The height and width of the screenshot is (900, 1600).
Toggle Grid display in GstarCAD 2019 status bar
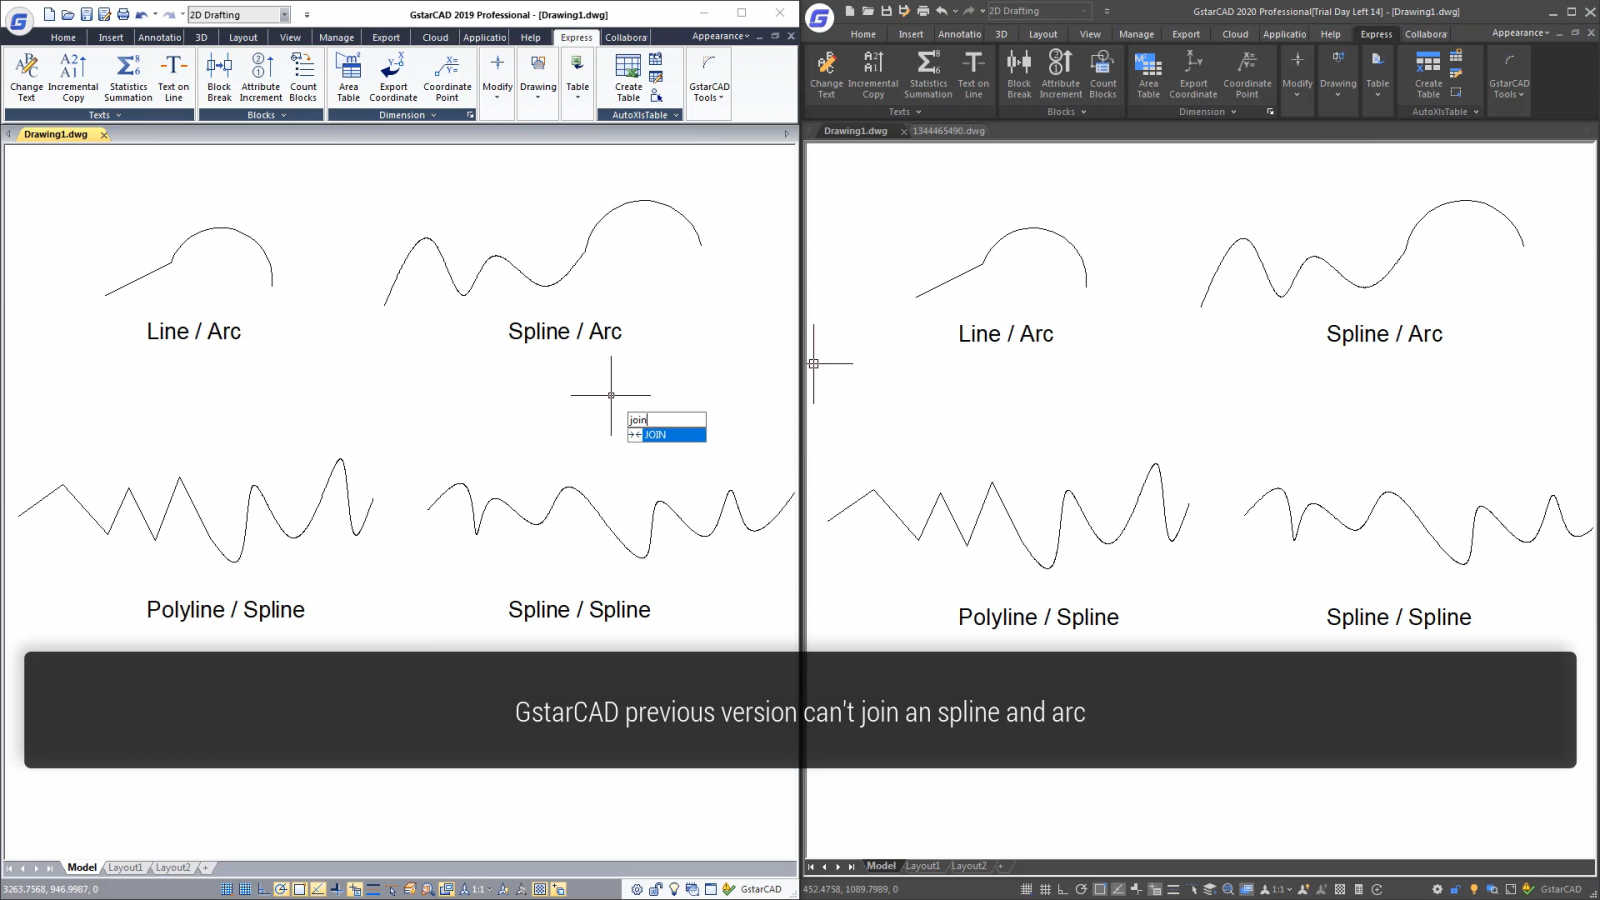coord(245,889)
